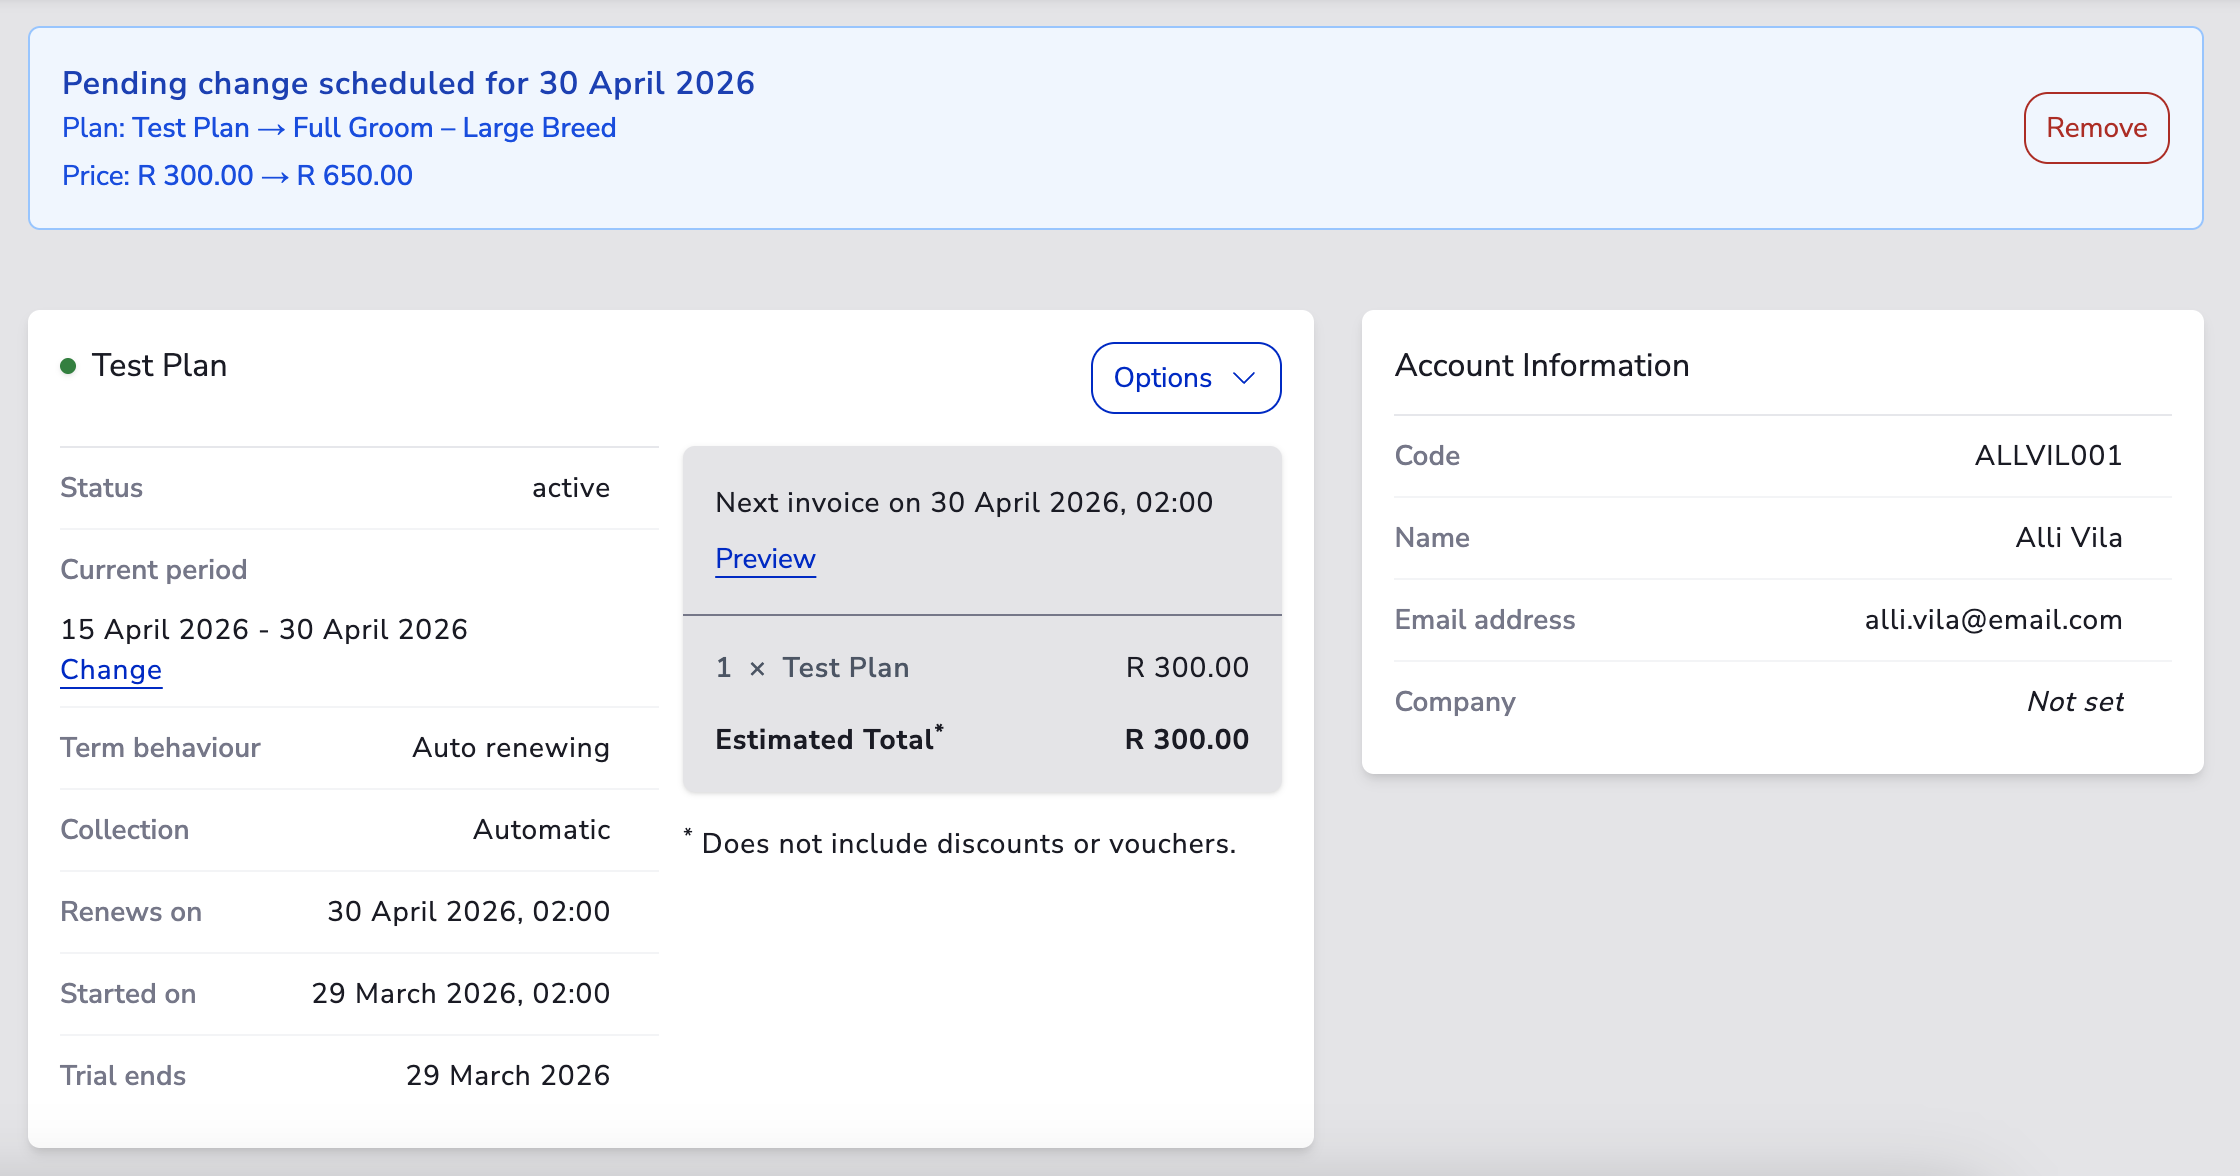Click the Term behaviour Auto renewing value
This screenshot has width=2240, height=1176.
(x=510, y=748)
